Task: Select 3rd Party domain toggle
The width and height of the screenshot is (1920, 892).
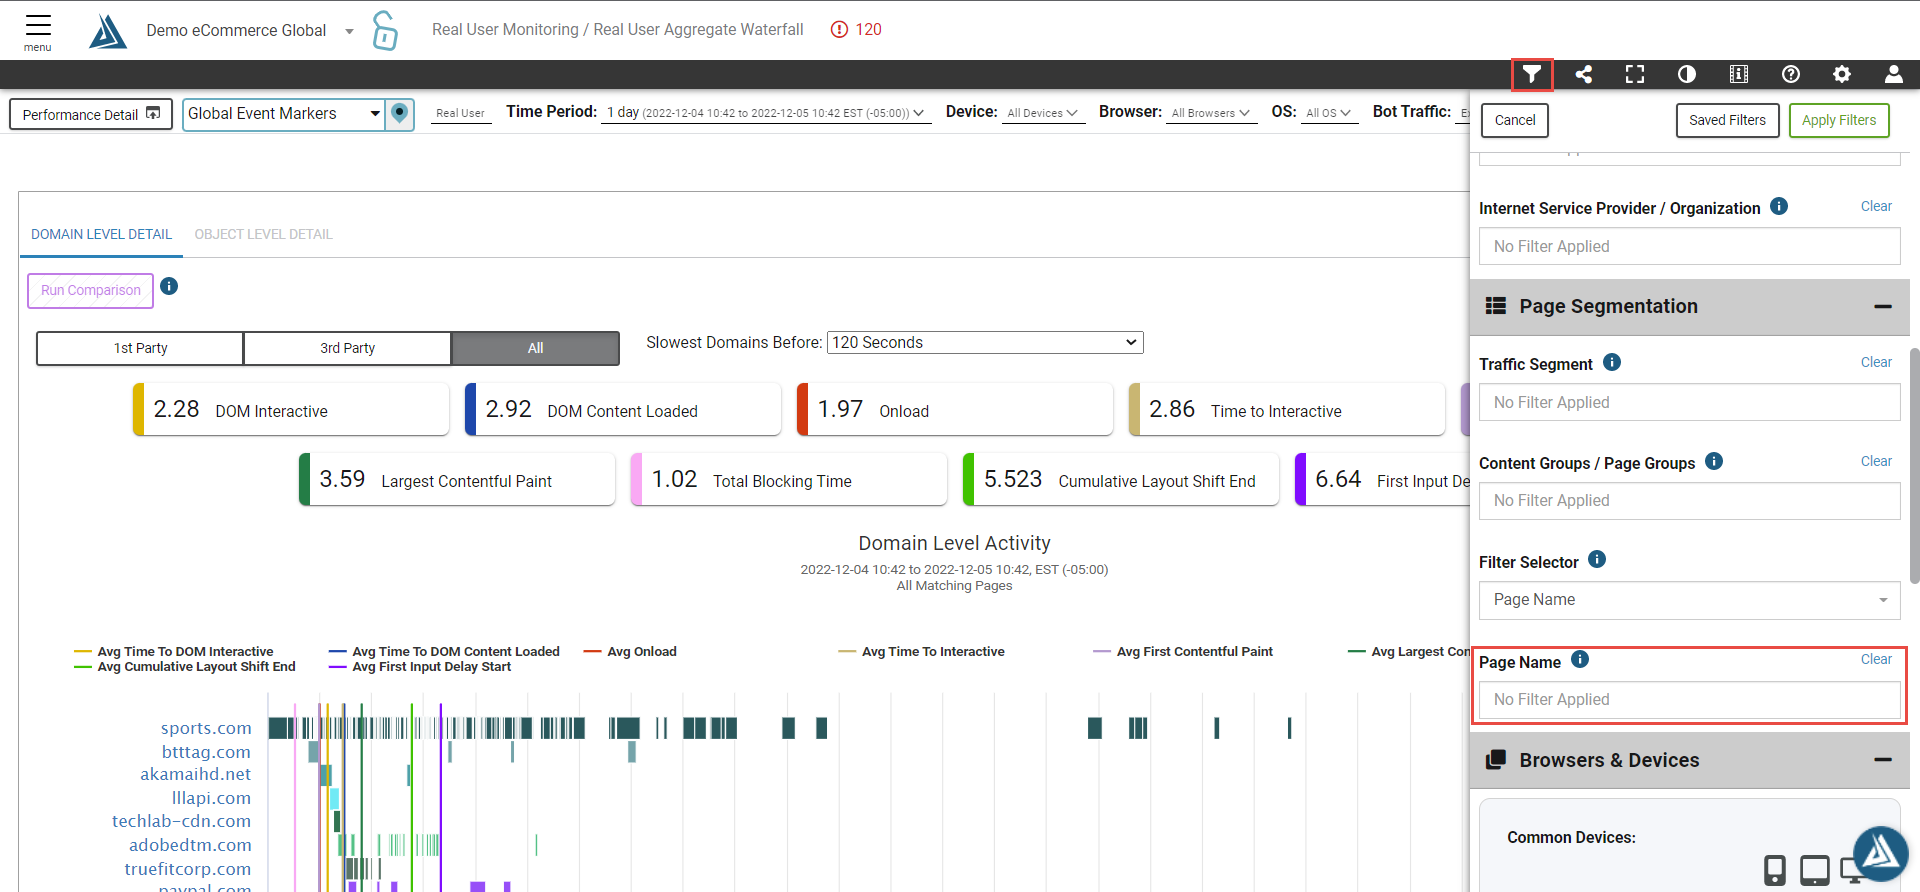Action: tap(347, 348)
